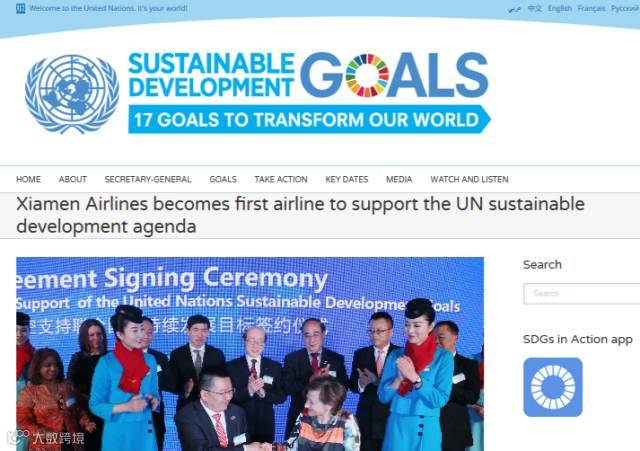Open the SDGs in Action app icon
Screen dimensions: 640x451
point(553,387)
